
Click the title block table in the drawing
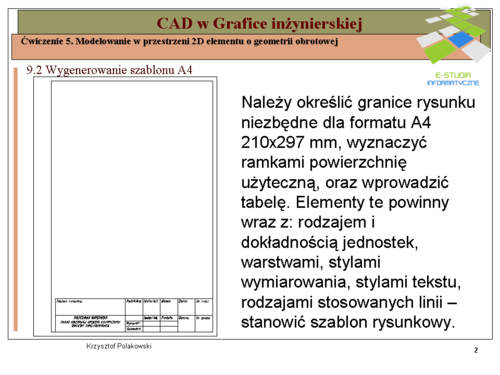tap(134, 315)
